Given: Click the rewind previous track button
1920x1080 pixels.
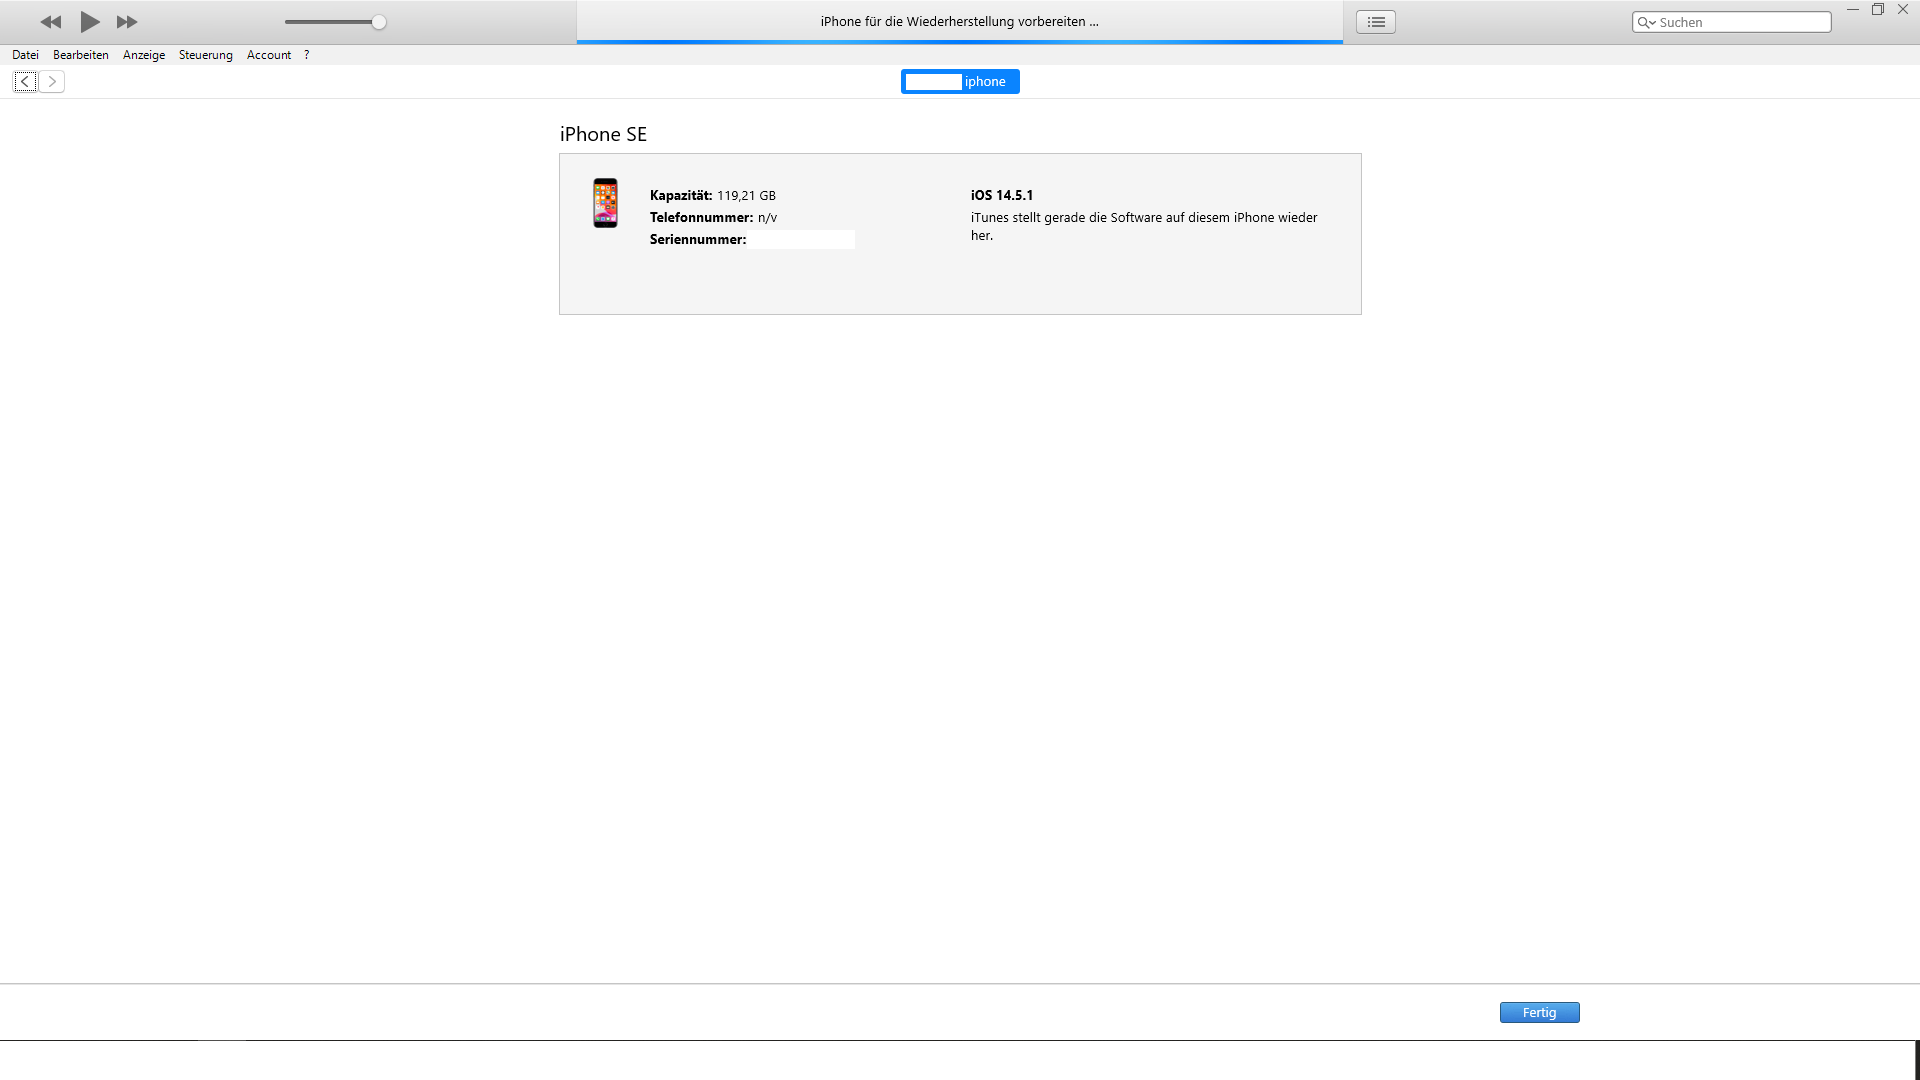Looking at the screenshot, I should point(51,22).
